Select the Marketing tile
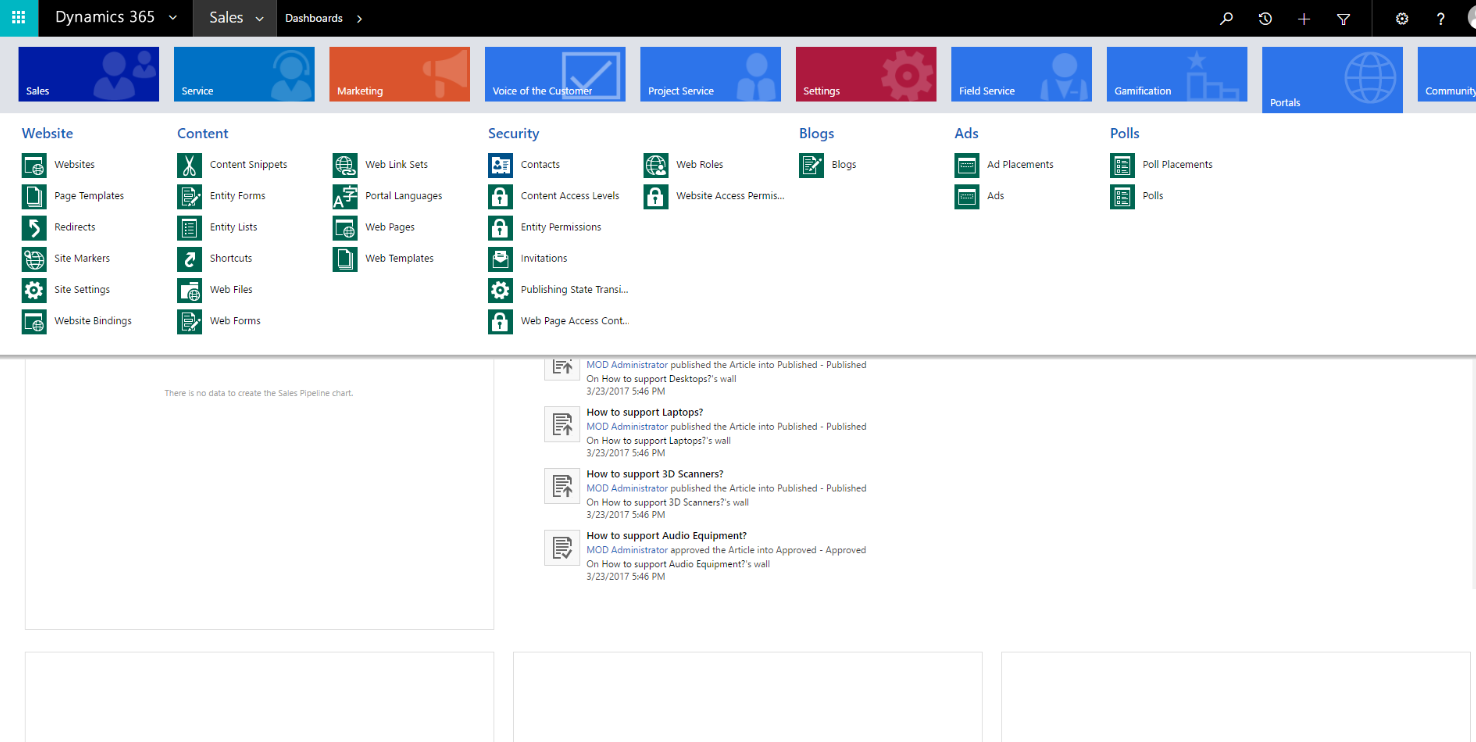 (x=400, y=74)
